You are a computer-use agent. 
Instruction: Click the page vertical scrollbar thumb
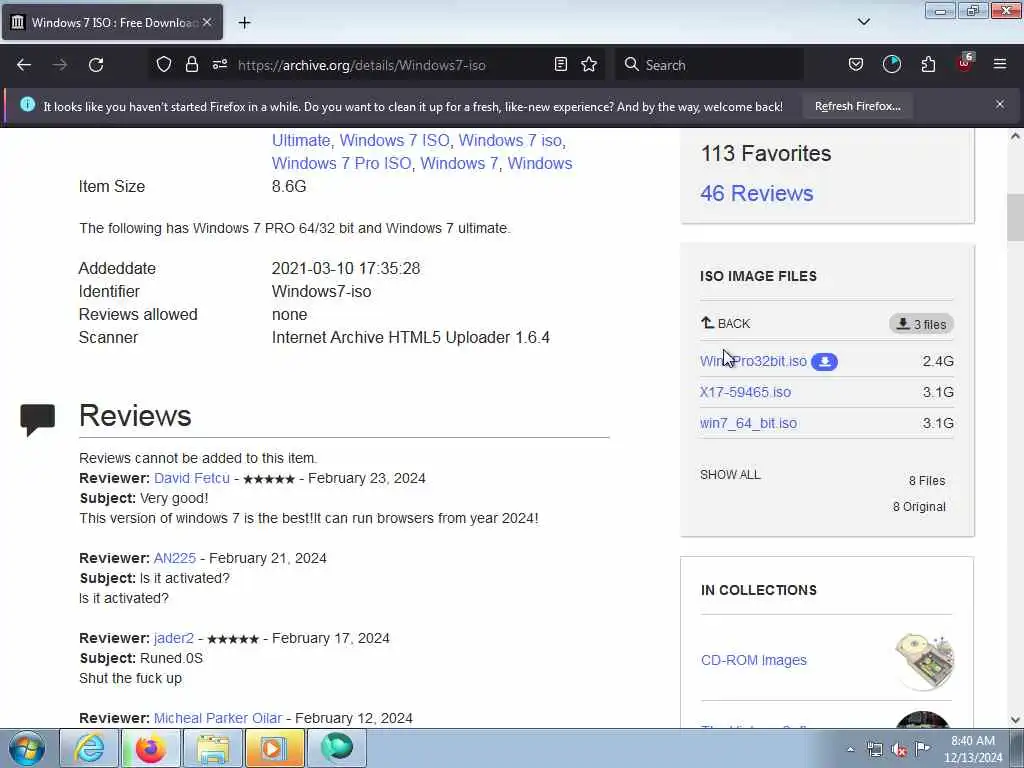click(x=1015, y=217)
